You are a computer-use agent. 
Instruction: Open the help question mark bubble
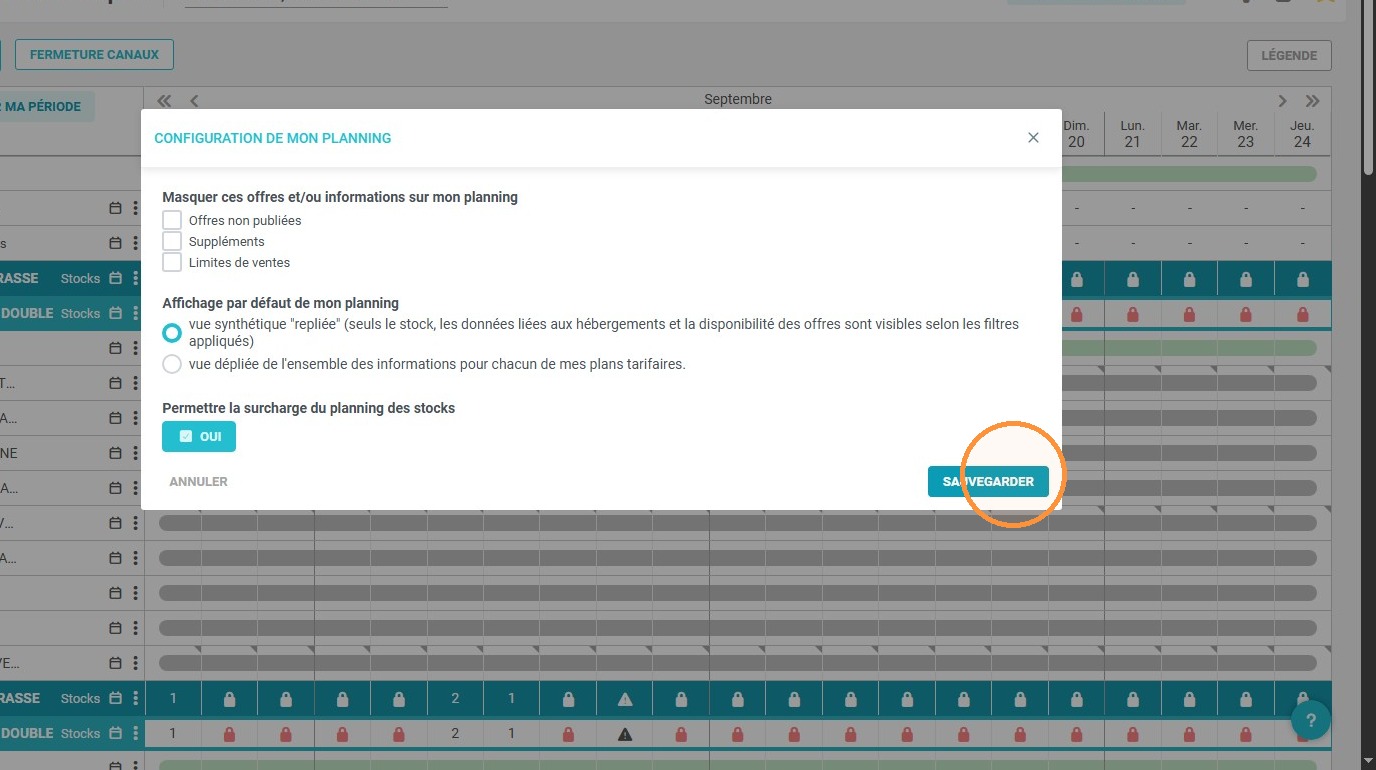pos(1311,720)
